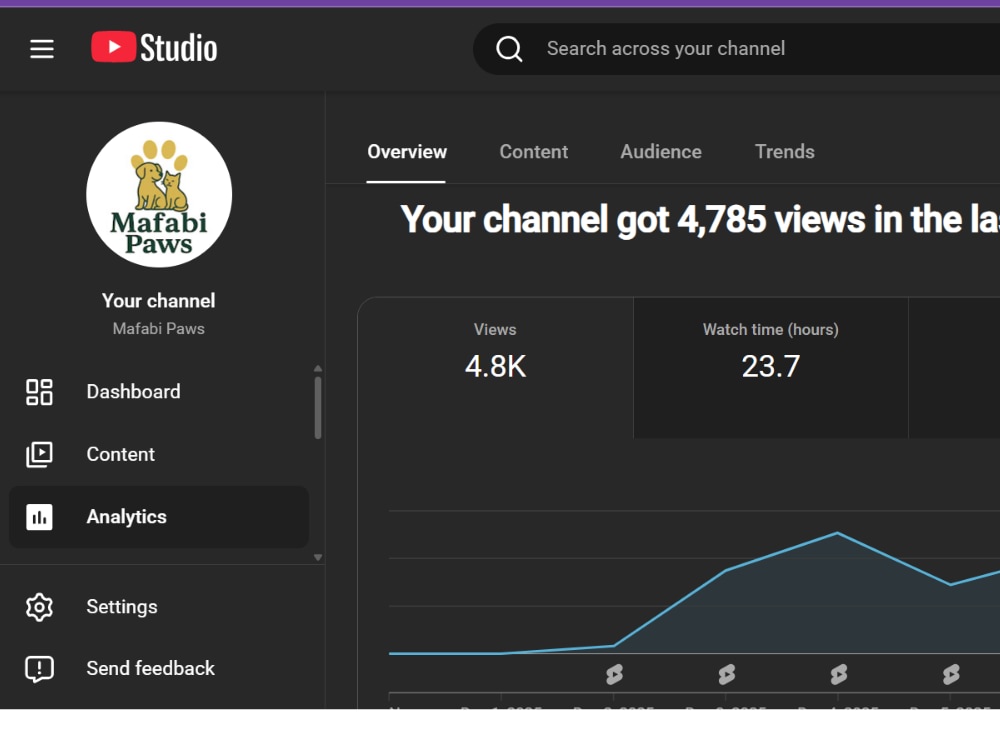Open Send feedback in the sidebar
Viewport: 1000px width, 750px height.
click(159, 668)
